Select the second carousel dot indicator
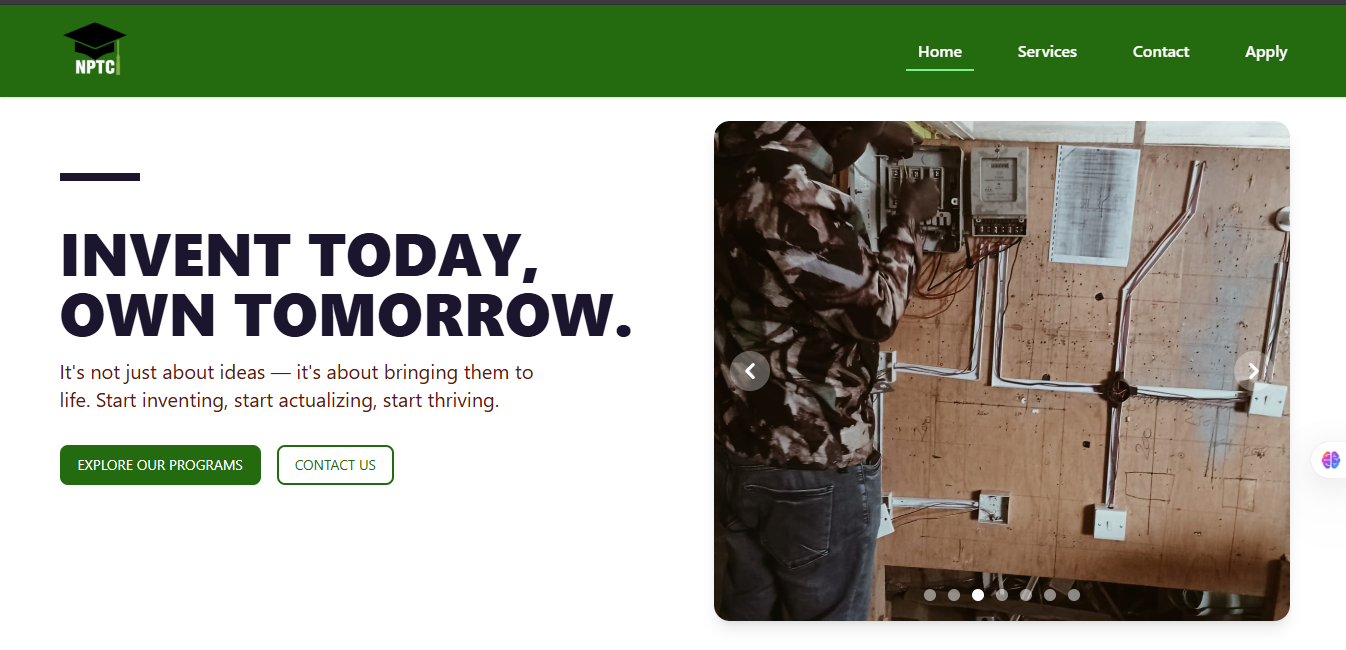 point(954,595)
